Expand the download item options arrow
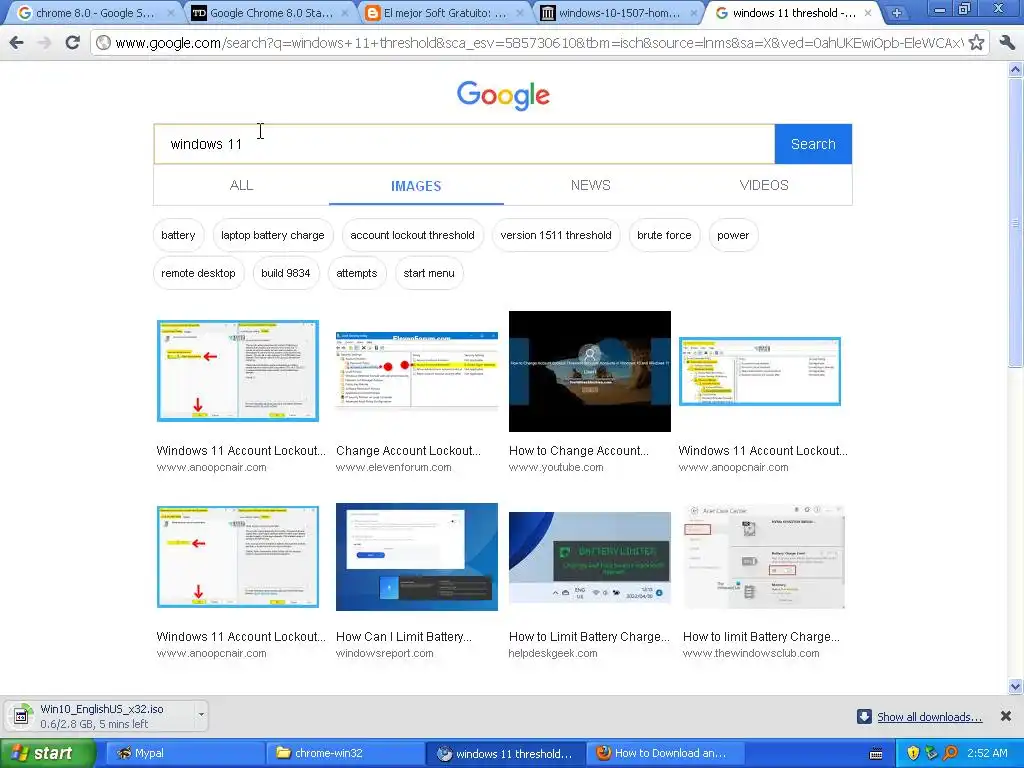 click(x=201, y=716)
